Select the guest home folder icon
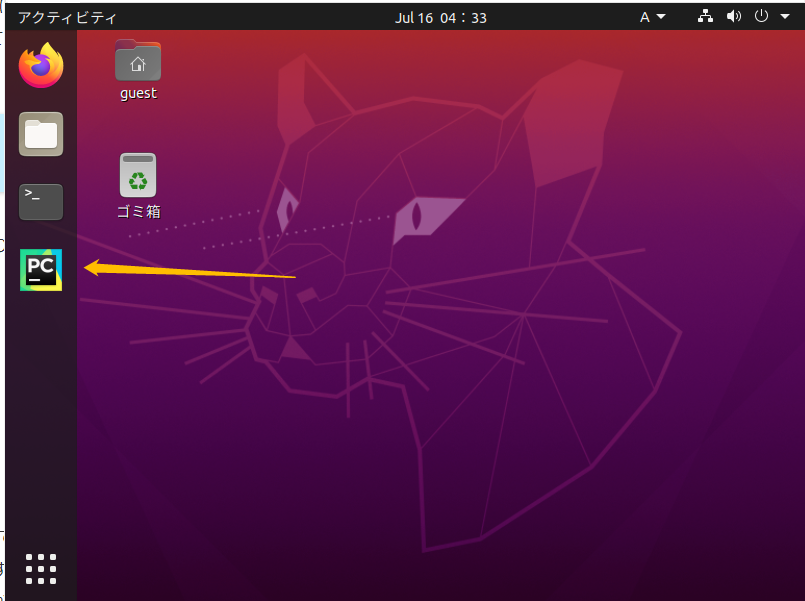 pos(138,62)
